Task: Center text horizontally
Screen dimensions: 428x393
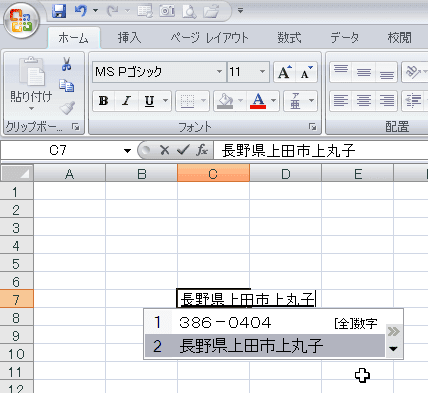Action: point(364,100)
